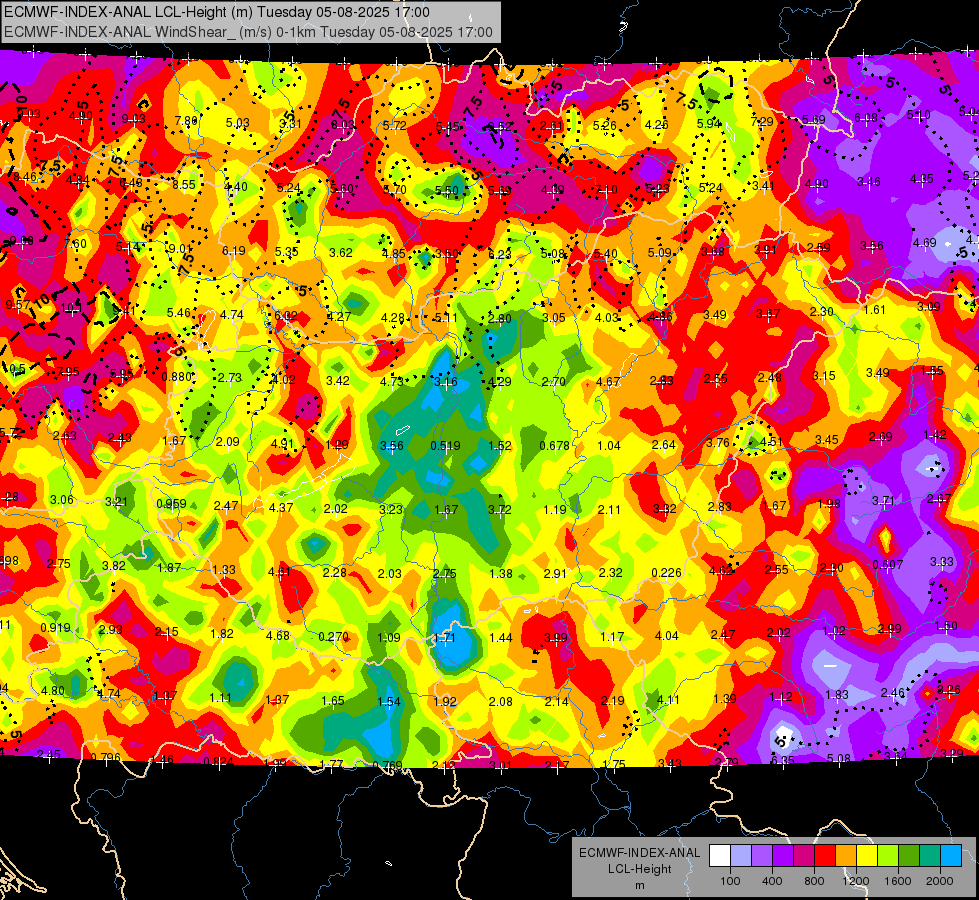
Task: Click the white swatch in the LCL-Height legend
Action: click(720, 856)
